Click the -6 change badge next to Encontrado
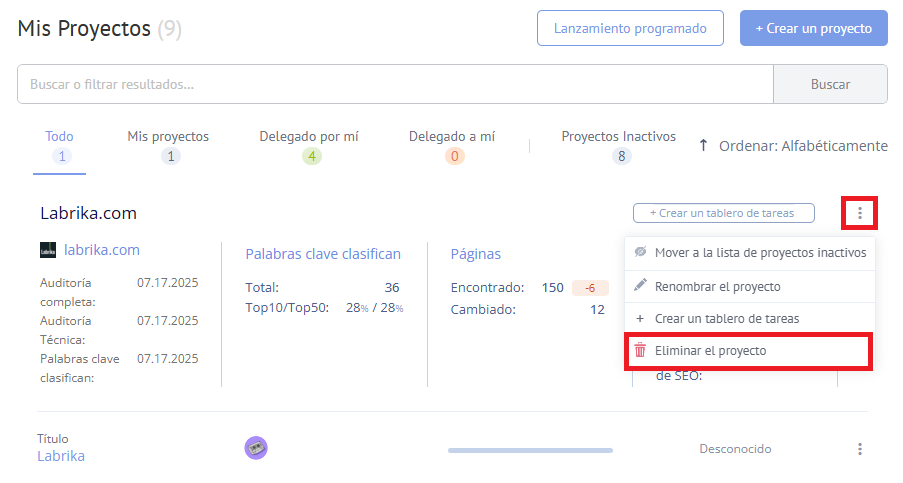Viewport: 903px width, 483px height. [x=590, y=288]
